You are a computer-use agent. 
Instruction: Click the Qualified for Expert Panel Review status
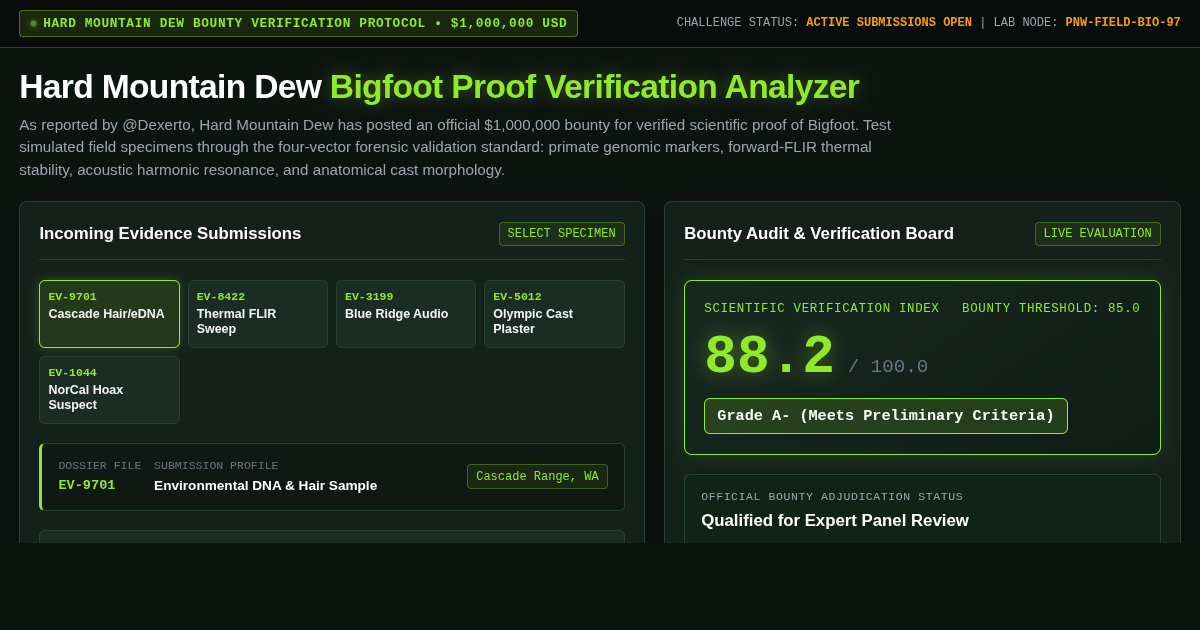tap(835, 521)
